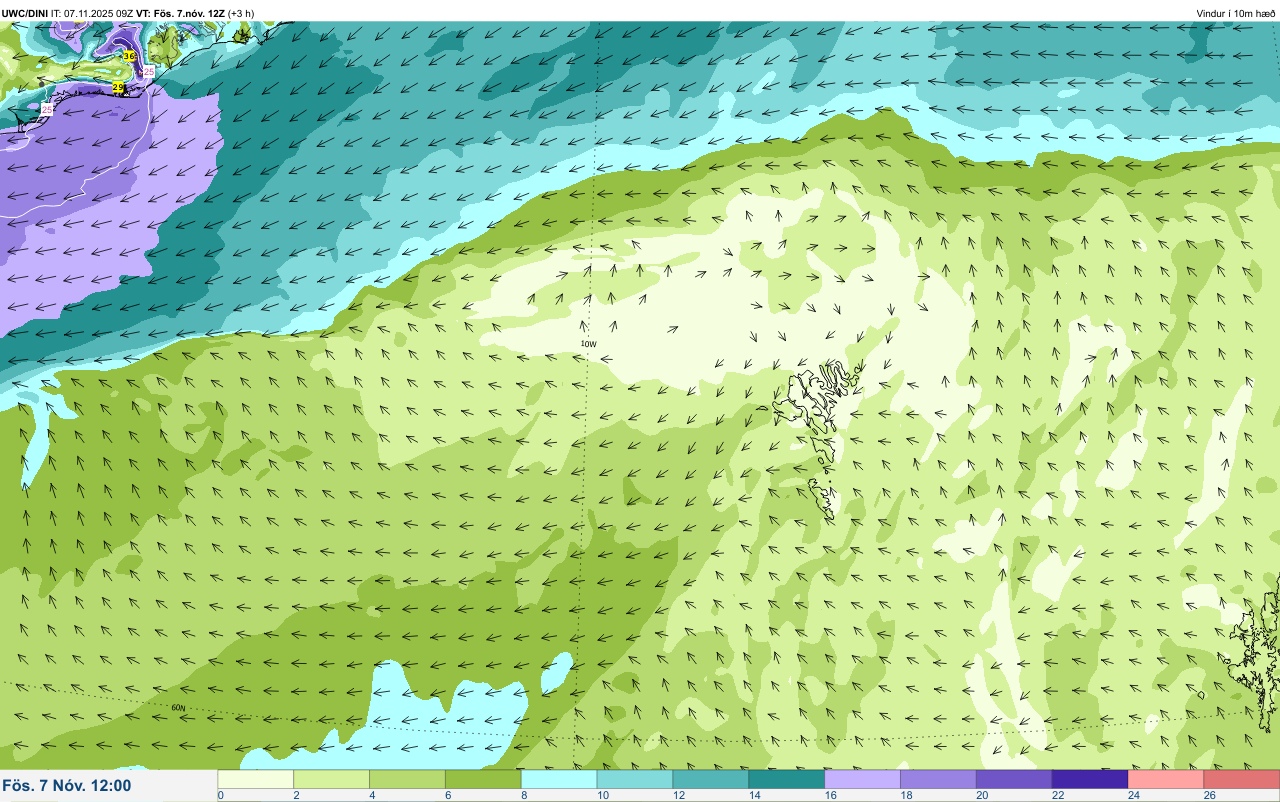This screenshot has height=802, width=1280.
Task: Click the pale cyan 8–10 legend swatch
Action: click(x=559, y=779)
